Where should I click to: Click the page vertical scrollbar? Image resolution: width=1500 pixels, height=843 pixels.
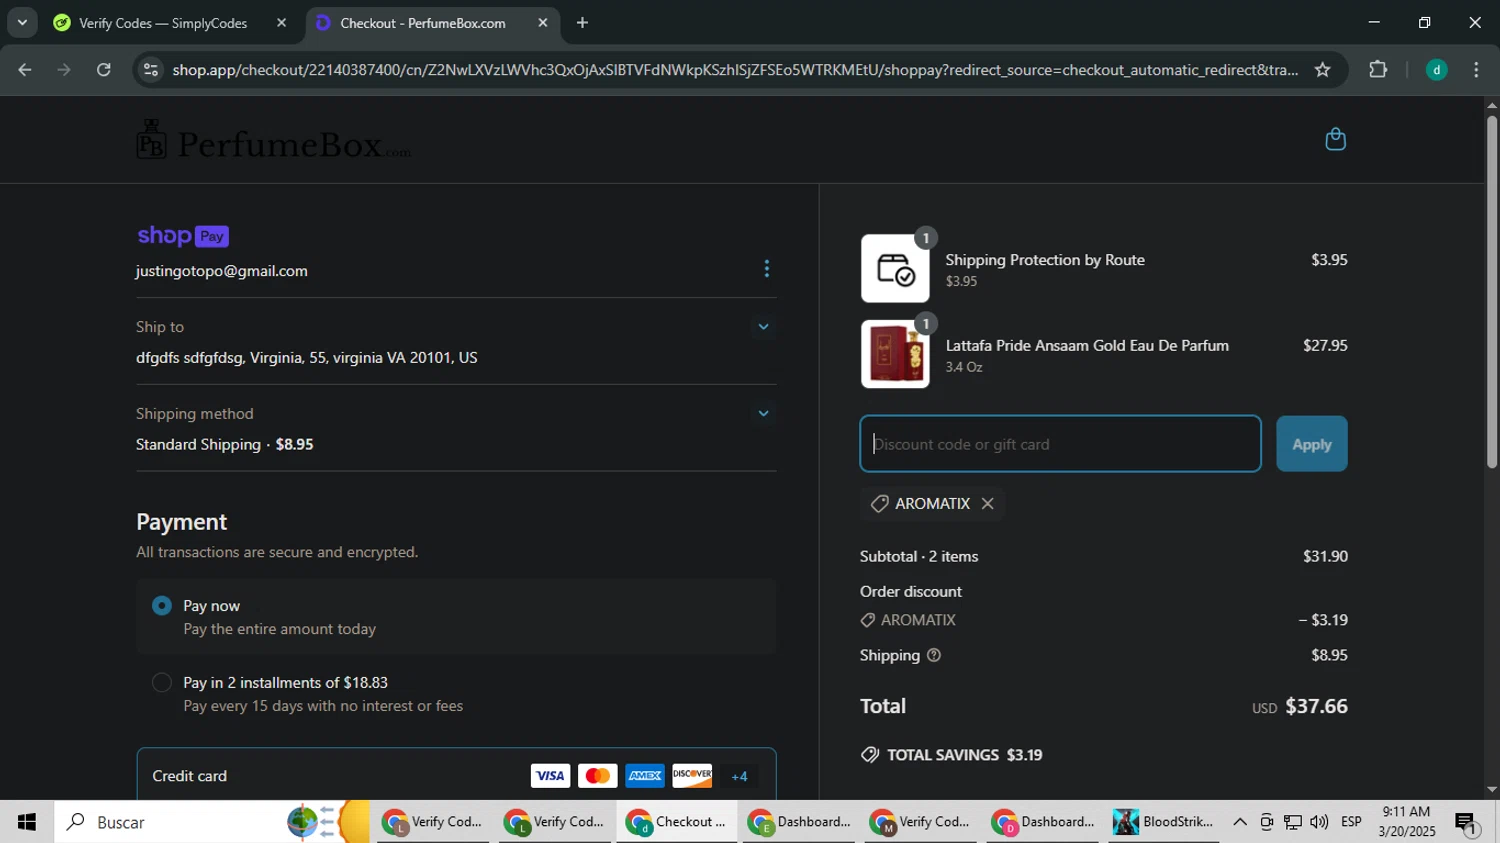[1491, 292]
